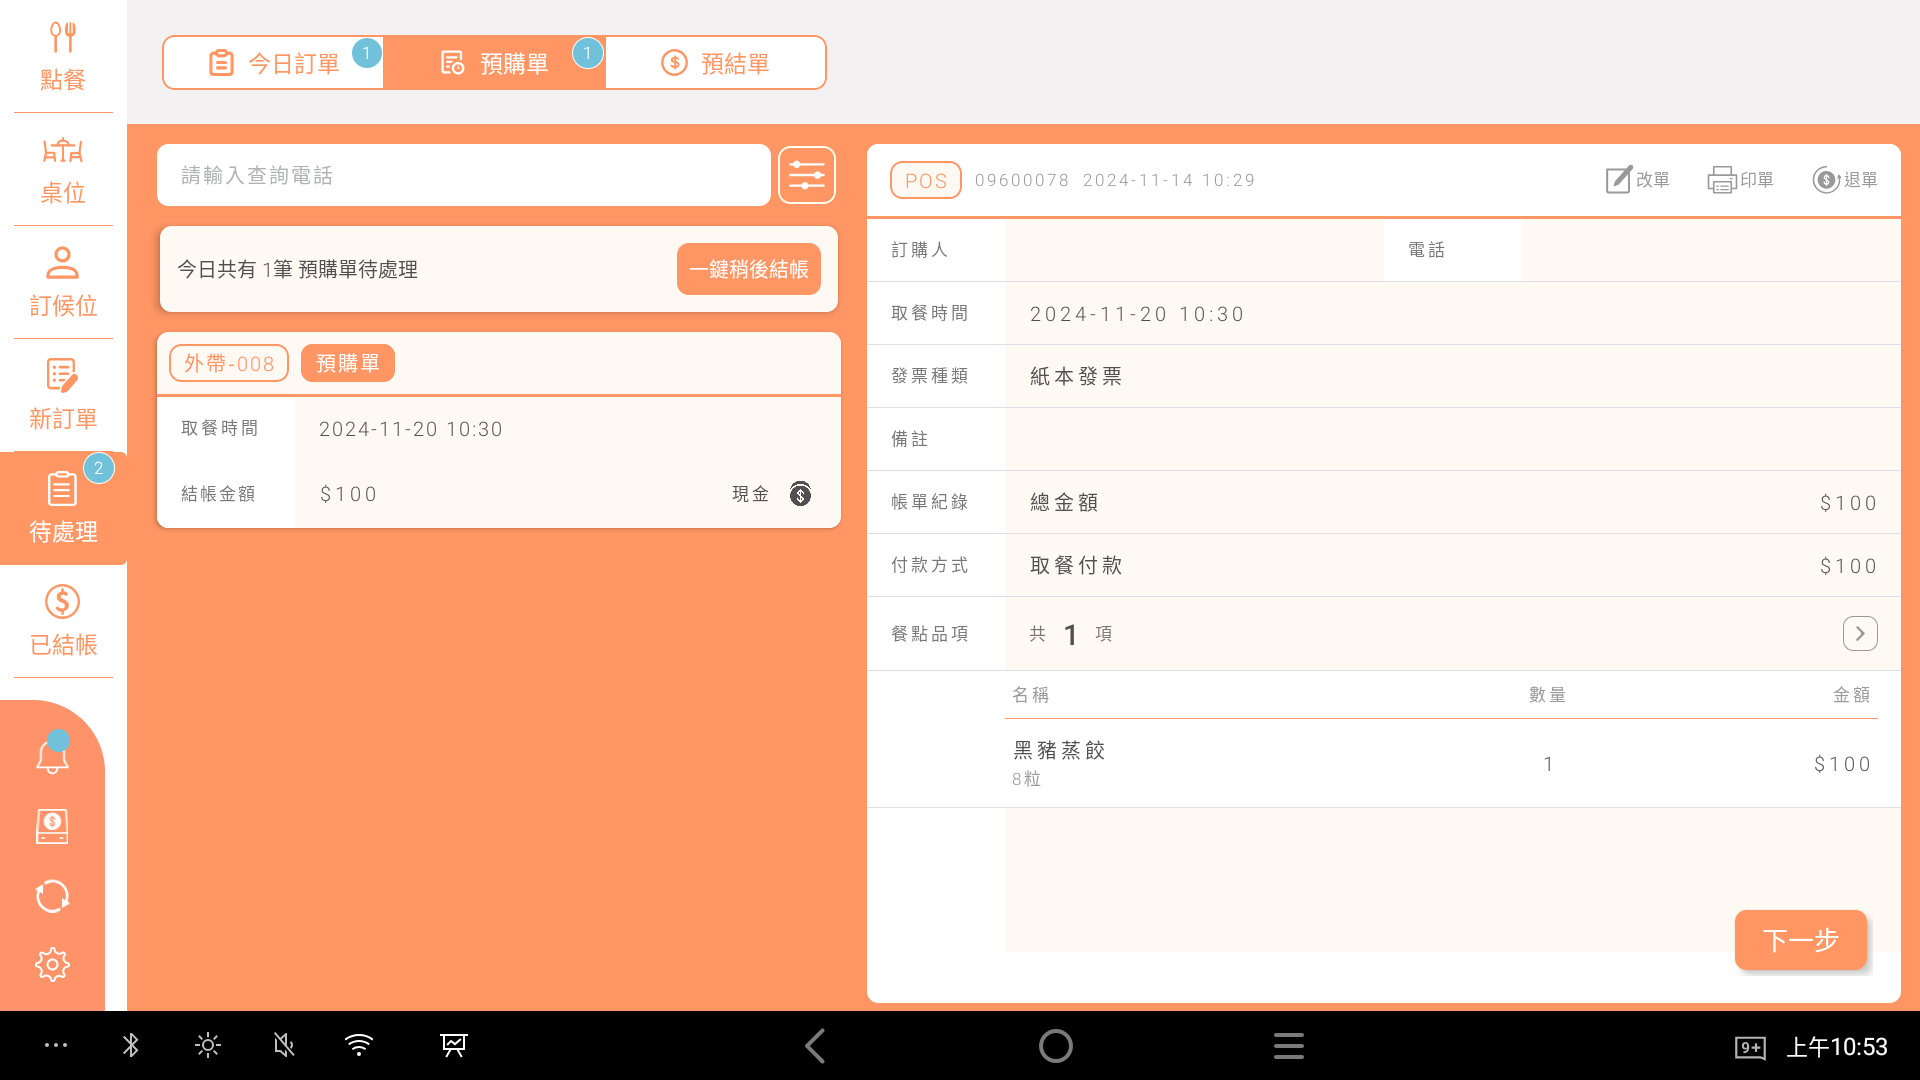The image size is (1920, 1080).
Task: Click 退單 refund order icon
Action: [x=1845, y=180]
